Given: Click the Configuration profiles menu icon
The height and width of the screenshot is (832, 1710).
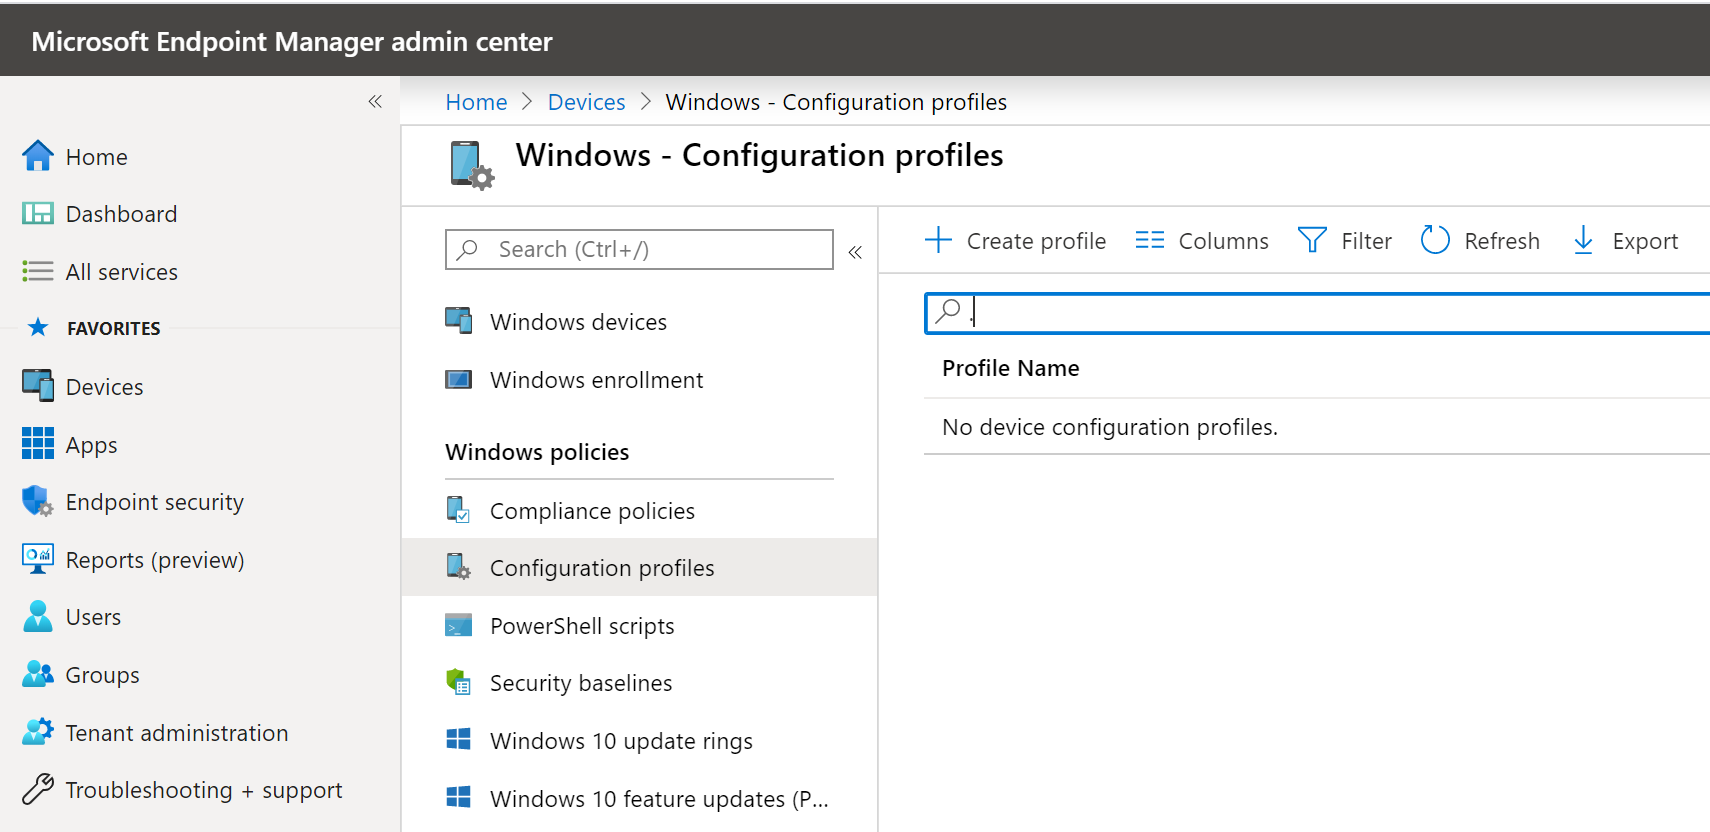Looking at the screenshot, I should pos(459,567).
